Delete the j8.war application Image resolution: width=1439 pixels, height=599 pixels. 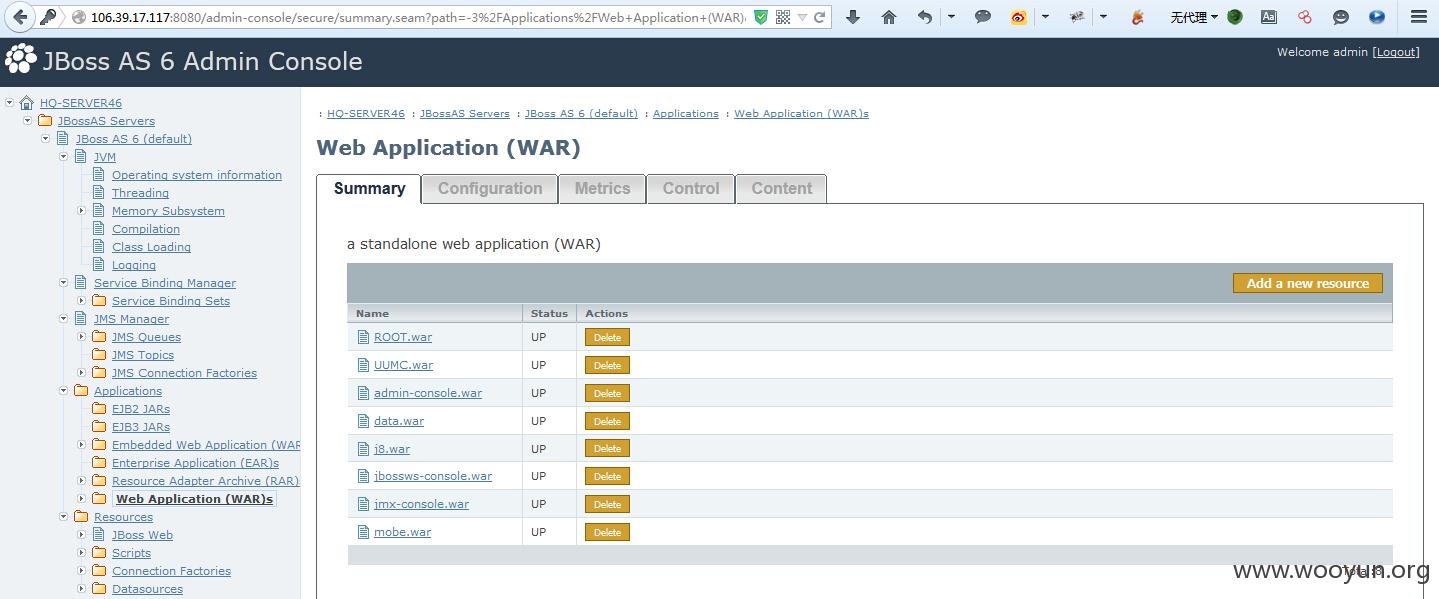point(607,448)
